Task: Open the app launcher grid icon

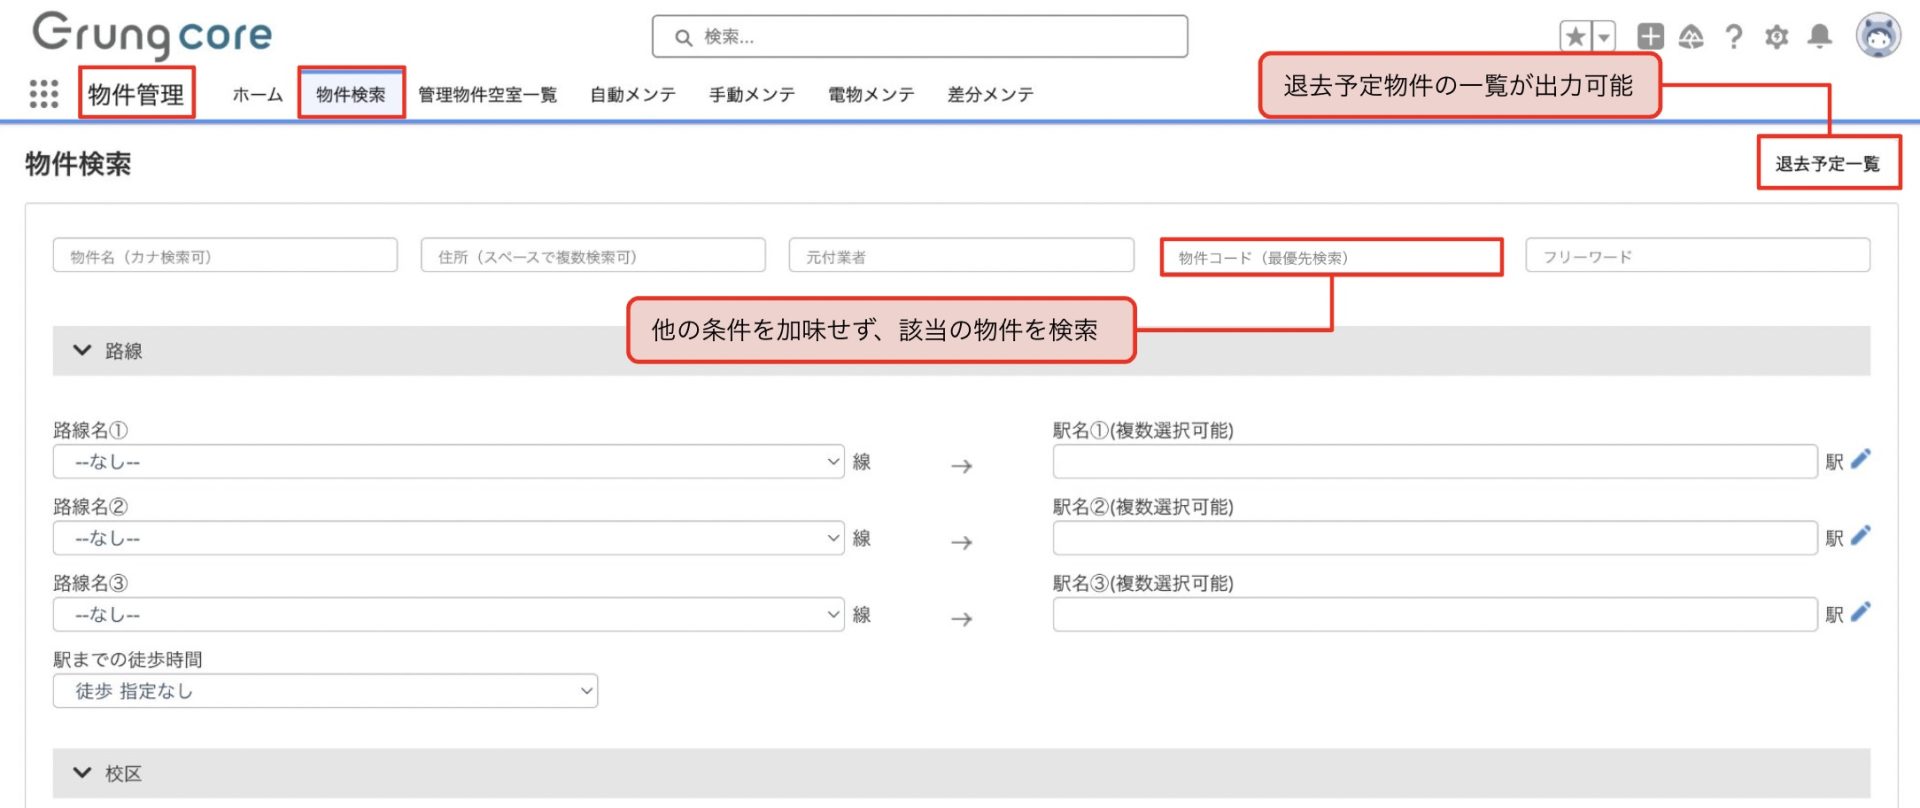Action: pos(43,94)
